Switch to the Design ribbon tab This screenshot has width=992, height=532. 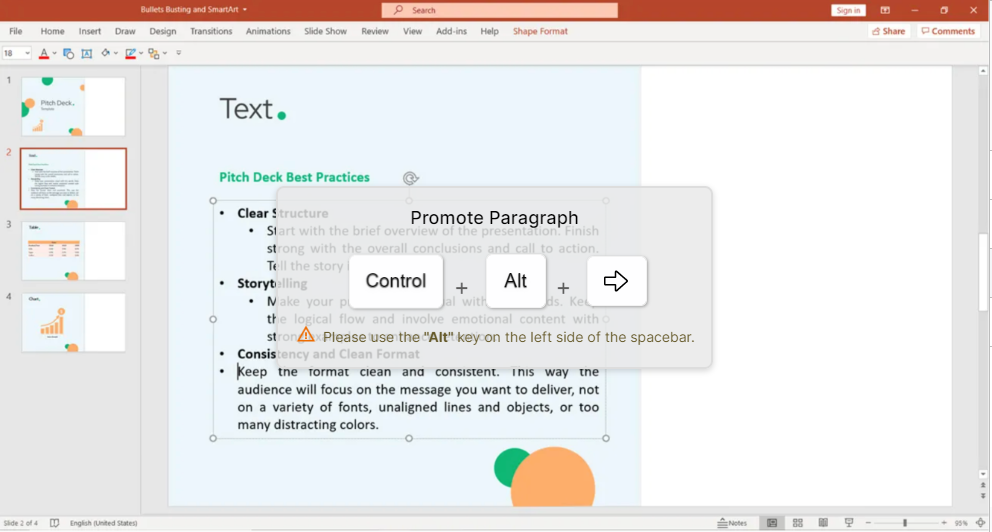163,31
